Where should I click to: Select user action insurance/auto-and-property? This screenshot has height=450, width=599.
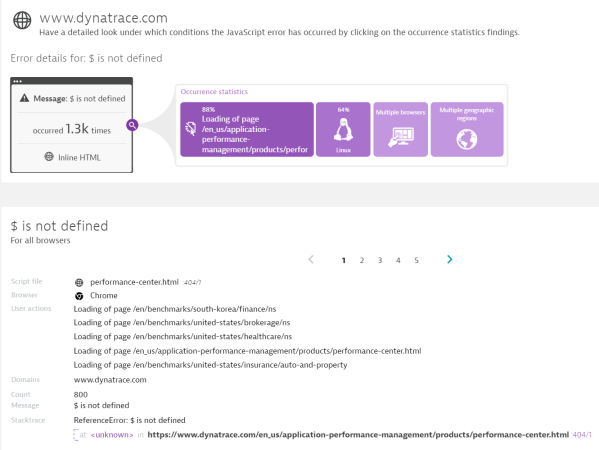[x=210, y=365]
